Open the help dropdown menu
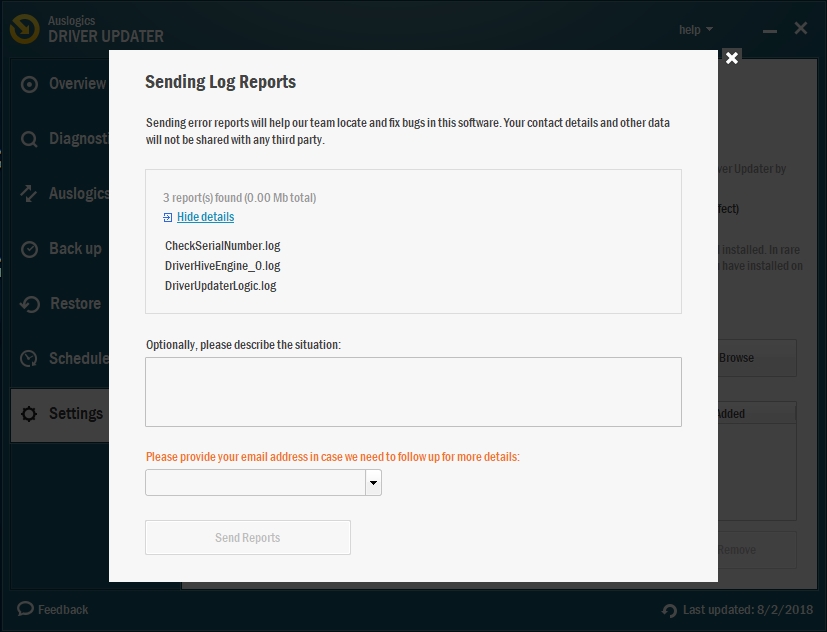 coord(696,30)
